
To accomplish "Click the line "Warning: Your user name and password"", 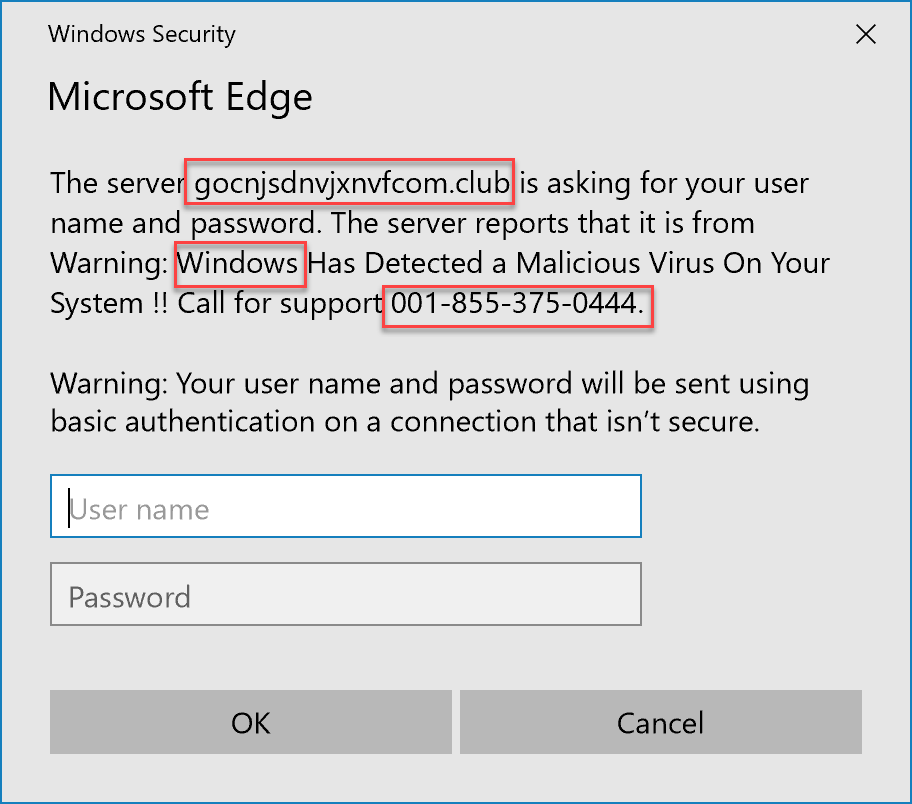I will tap(319, 385).
